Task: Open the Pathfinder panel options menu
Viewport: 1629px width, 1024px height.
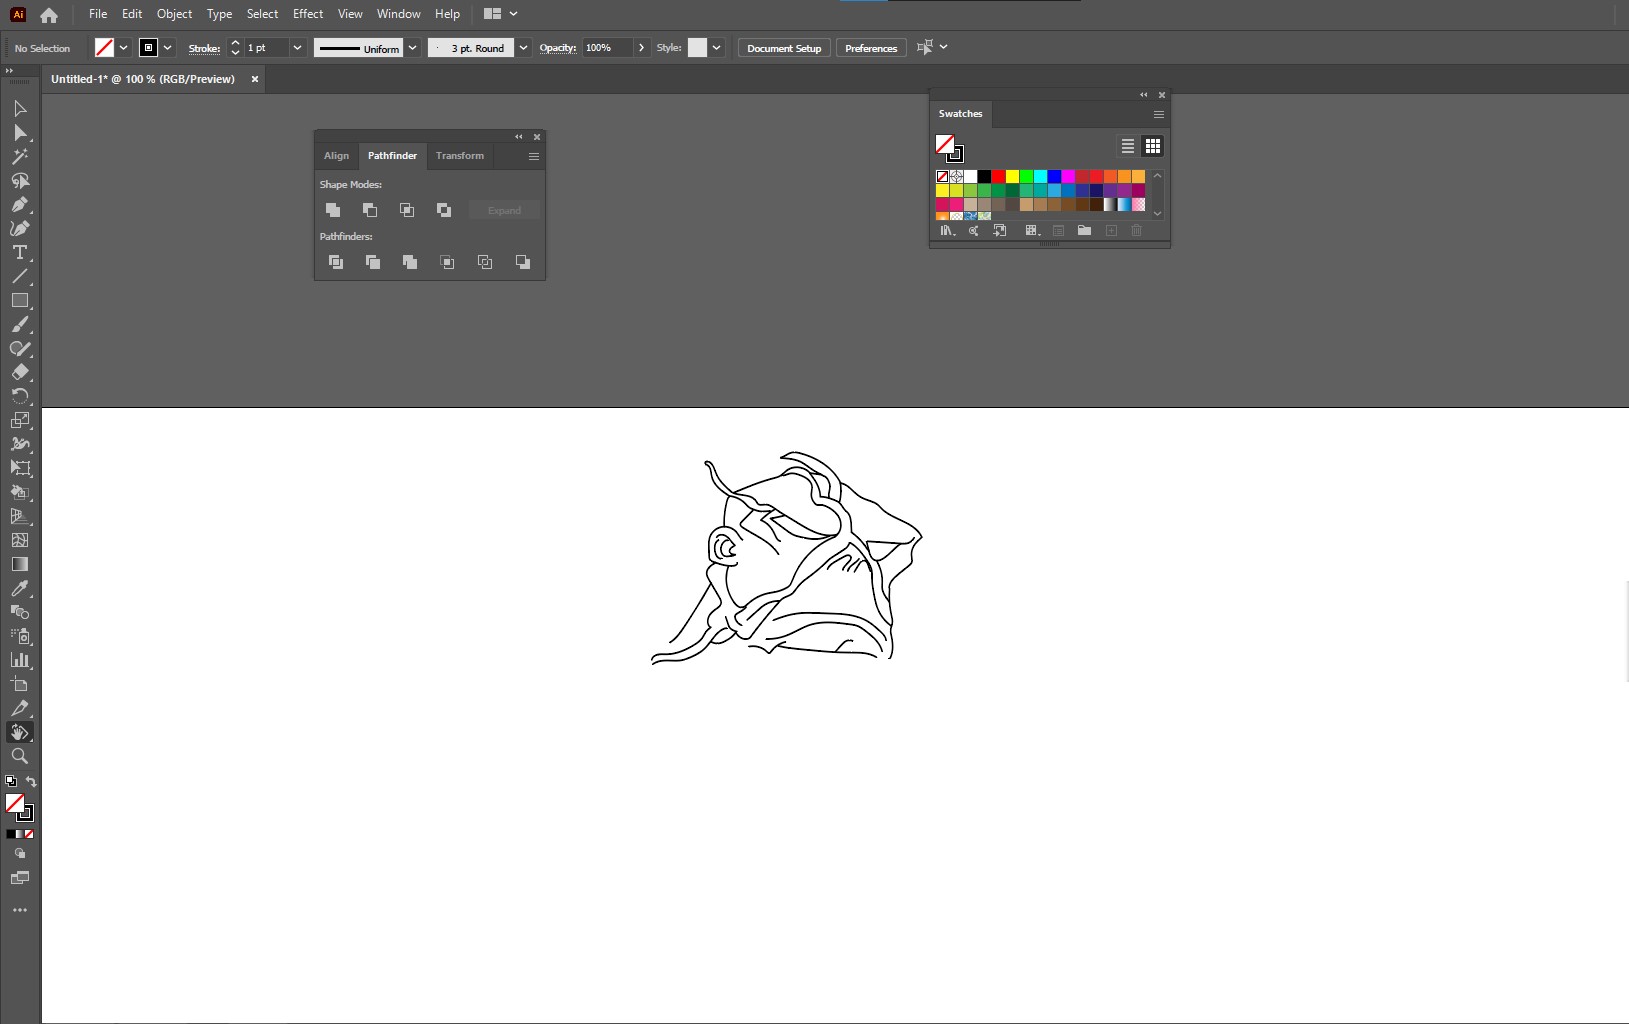Action: (x=534, y=157)
